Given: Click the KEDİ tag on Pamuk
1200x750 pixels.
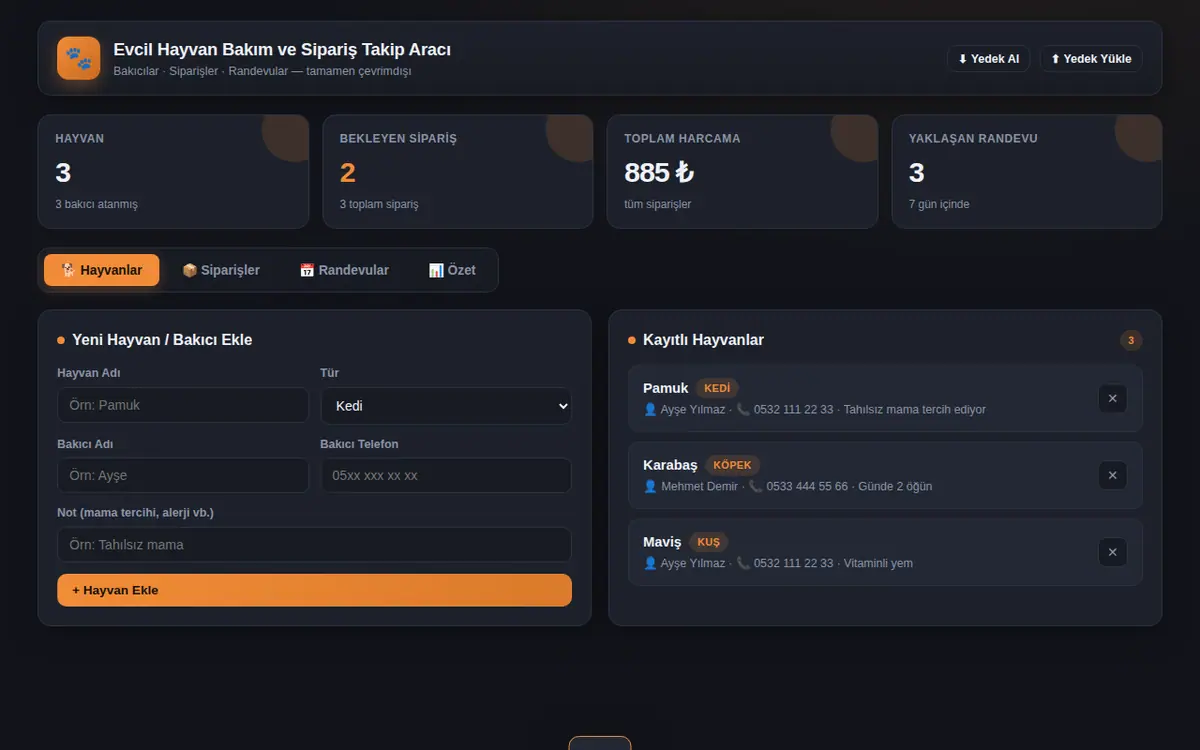Looking at the screenshot, I should (x=717, y=388).
